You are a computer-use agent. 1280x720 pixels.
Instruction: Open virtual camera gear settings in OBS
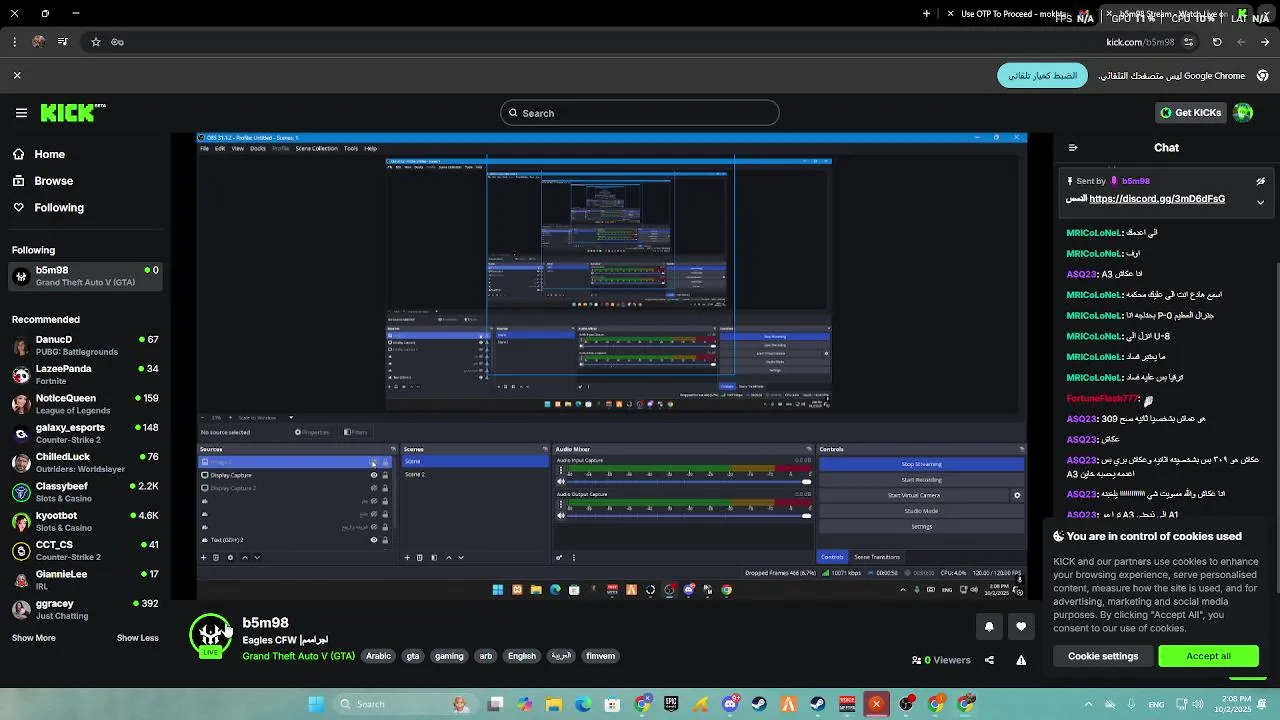click(x=1017, y=495)
